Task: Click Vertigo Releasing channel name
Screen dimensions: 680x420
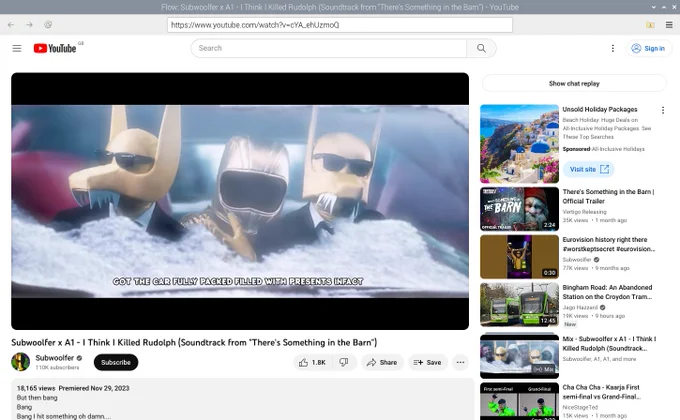Action: [x=584, y=212]
